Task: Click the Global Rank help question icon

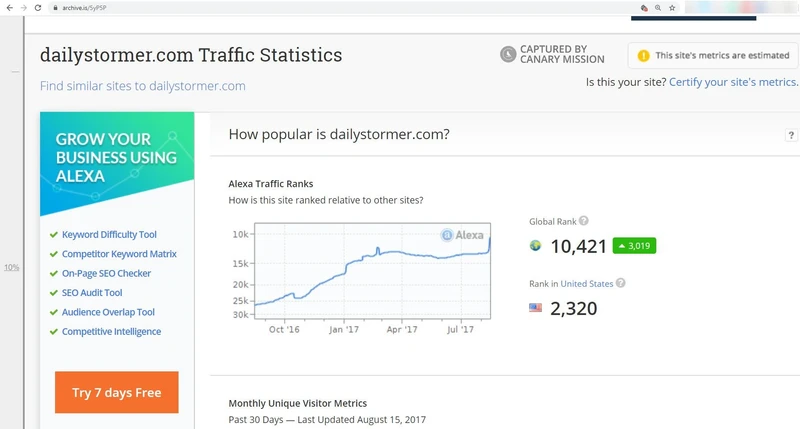Action: 584,221
